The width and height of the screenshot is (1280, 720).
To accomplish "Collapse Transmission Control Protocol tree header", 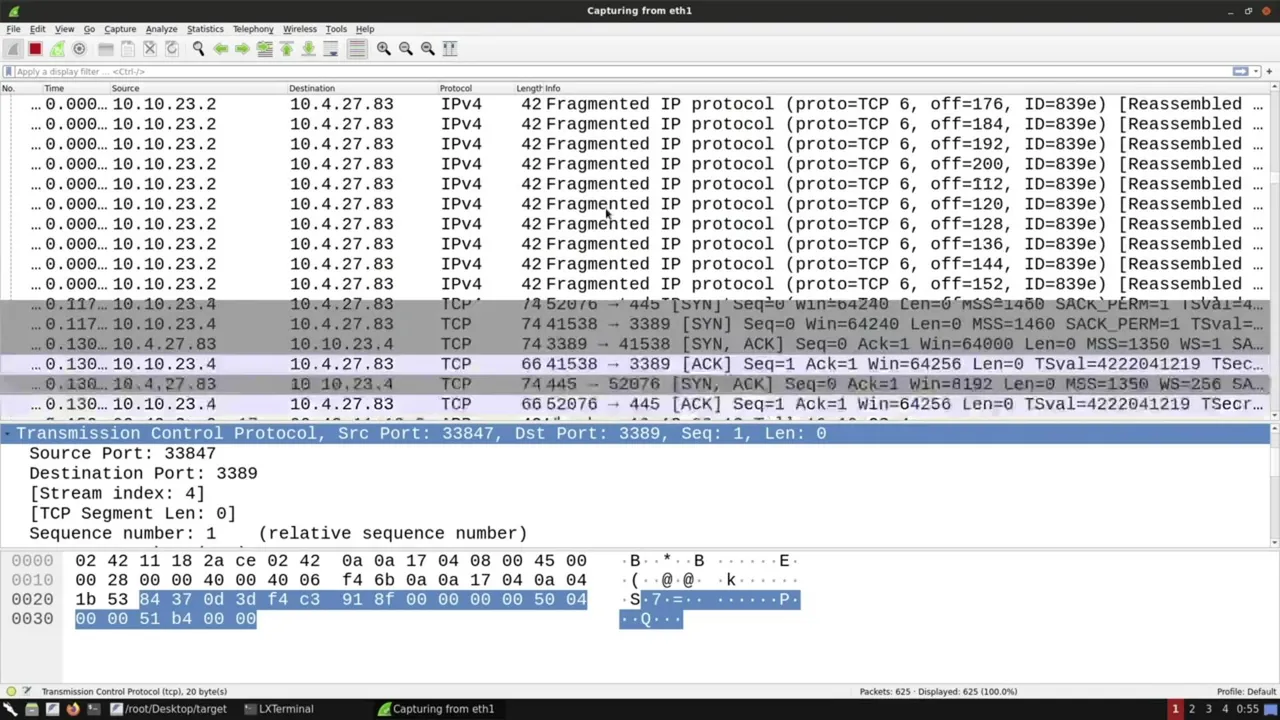I will tap(9, 433).
